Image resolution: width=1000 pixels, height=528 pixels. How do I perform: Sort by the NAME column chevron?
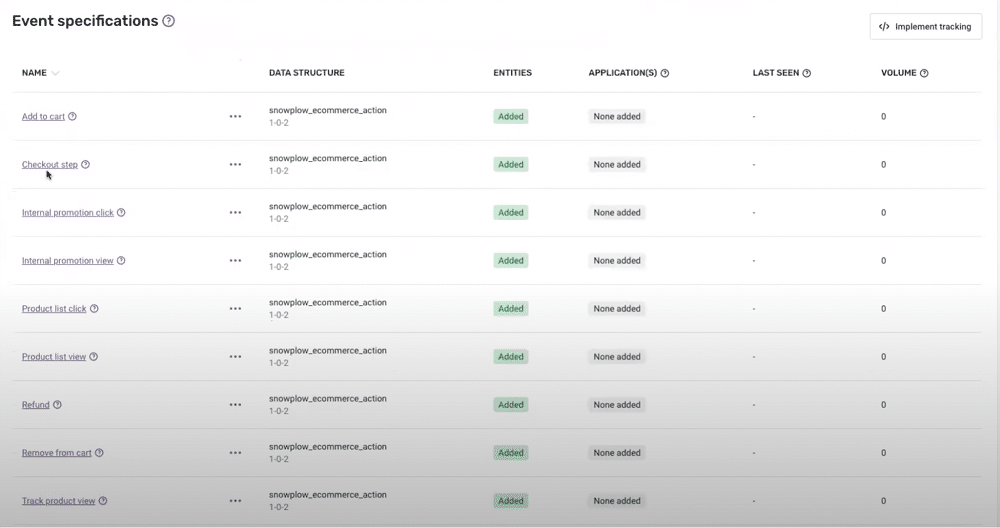click(55, 73)
